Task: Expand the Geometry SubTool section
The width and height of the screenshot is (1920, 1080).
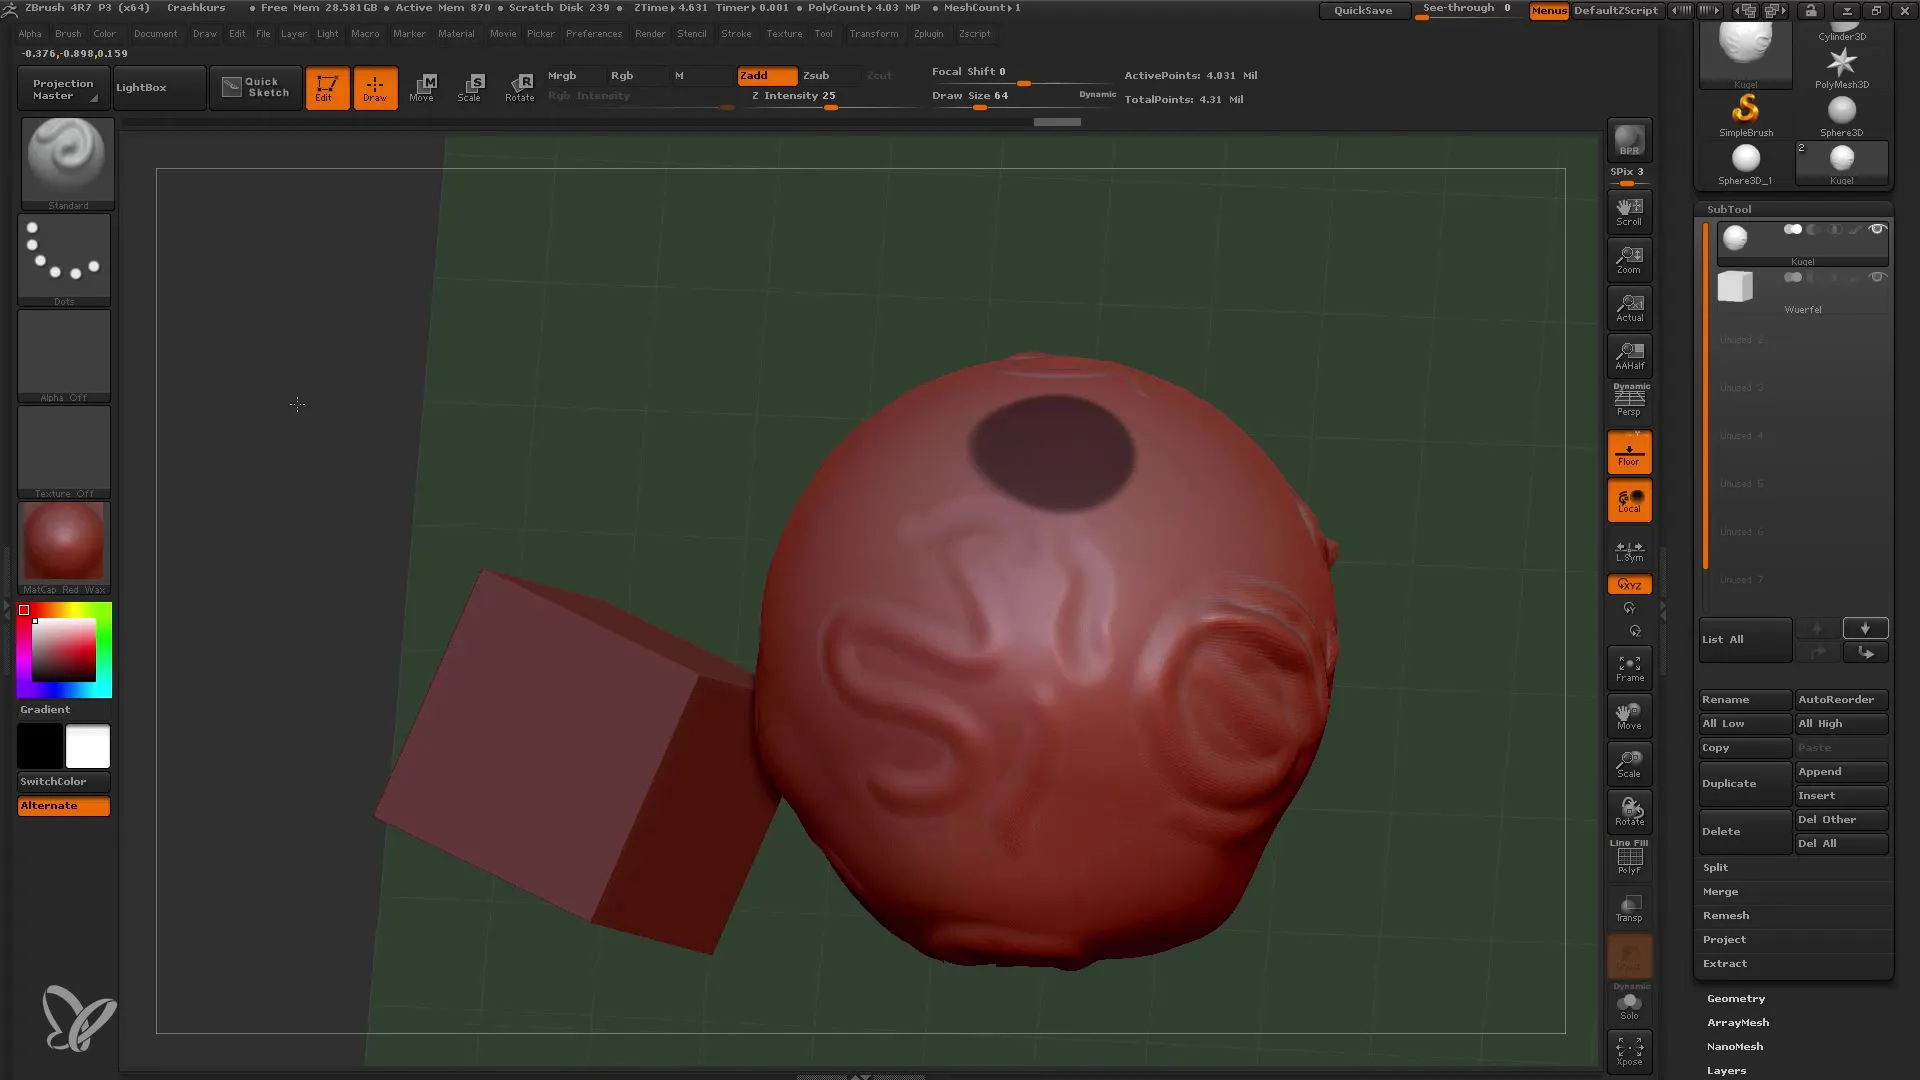Action: coord(1735,998)
